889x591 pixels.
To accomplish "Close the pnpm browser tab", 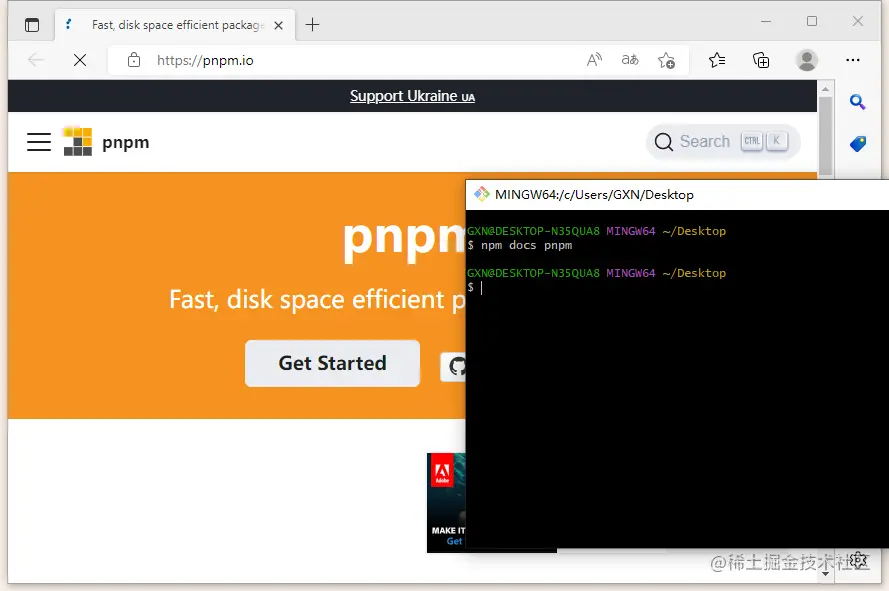I will tap(278, 26).
